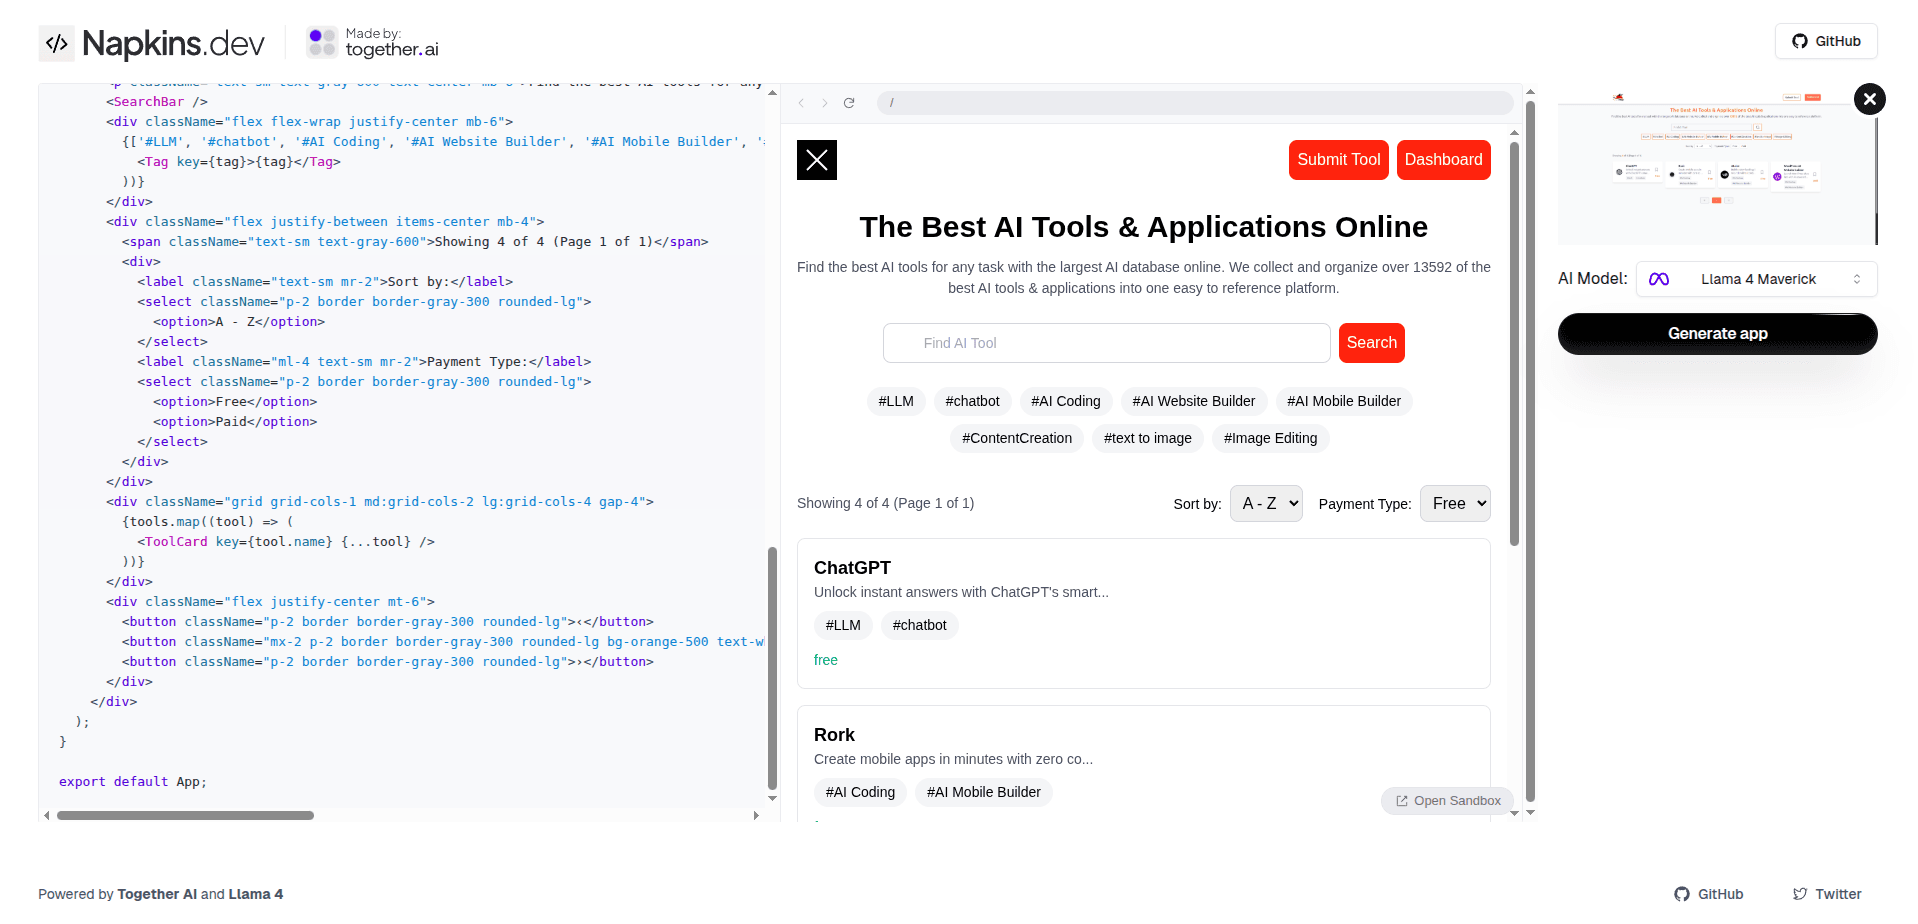
Task: Click the black X logo in the preview
Action: click(817, 160)
